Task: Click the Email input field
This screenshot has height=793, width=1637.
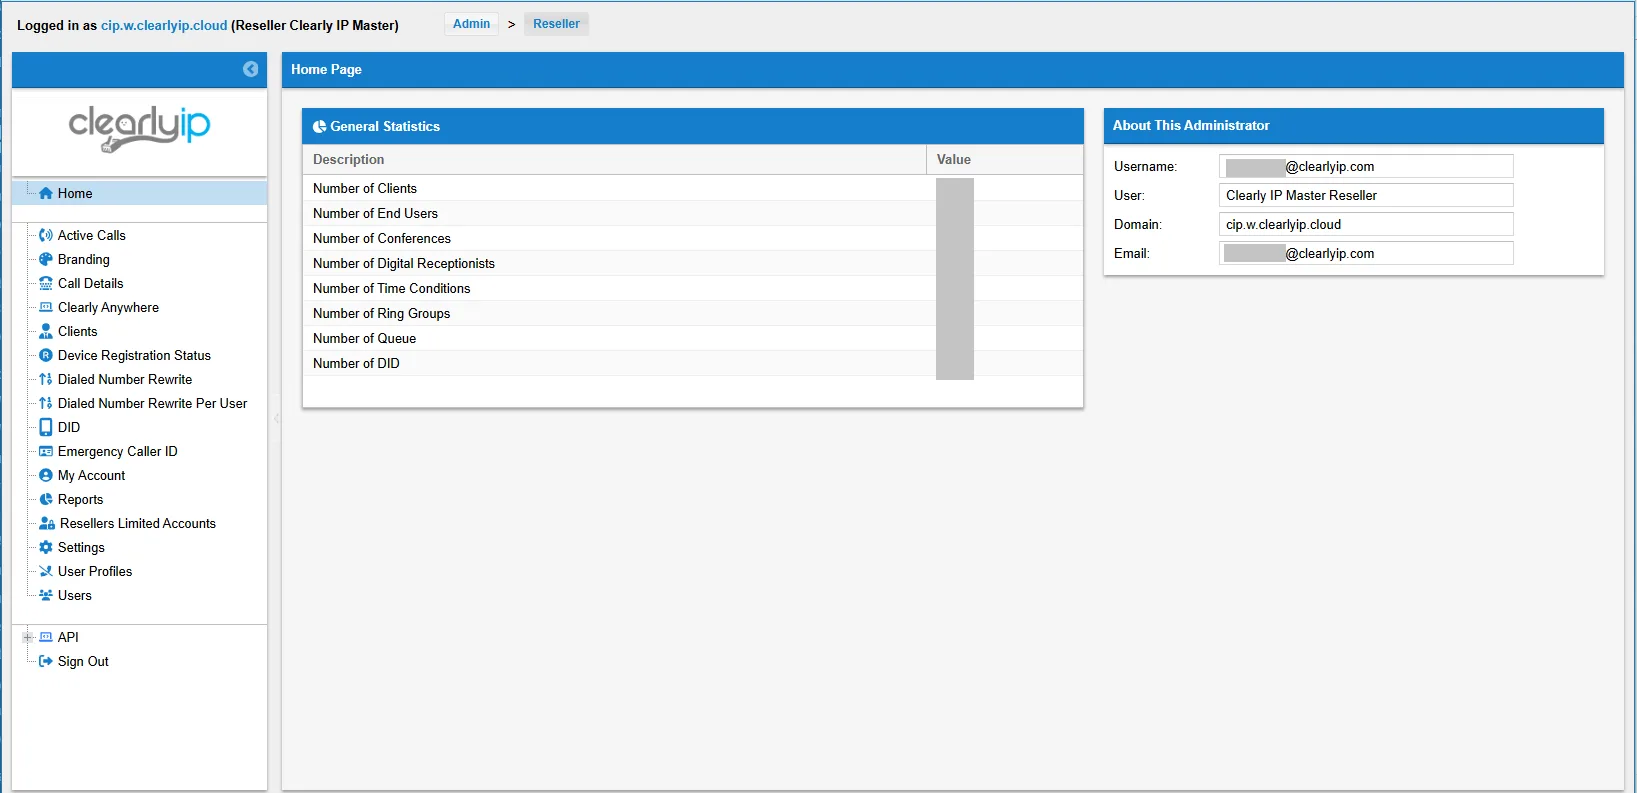Action: (1366, 253)
